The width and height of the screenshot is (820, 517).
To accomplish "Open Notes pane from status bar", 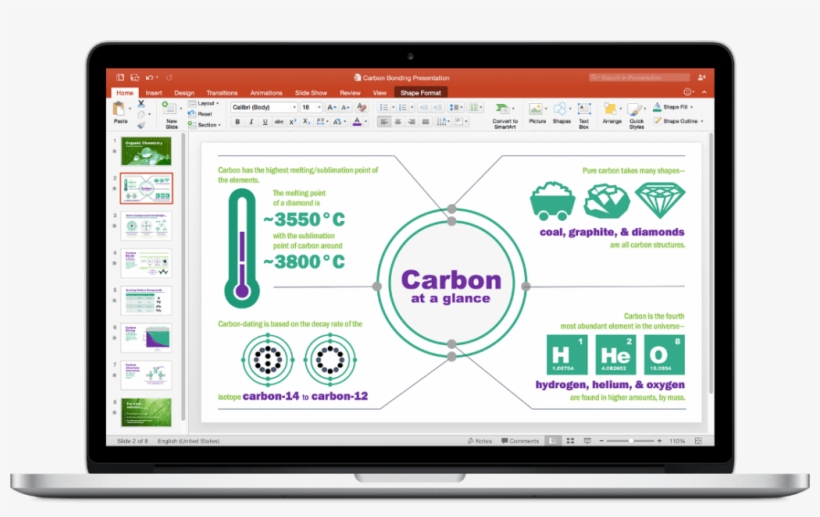I will [x=480, y=441].
